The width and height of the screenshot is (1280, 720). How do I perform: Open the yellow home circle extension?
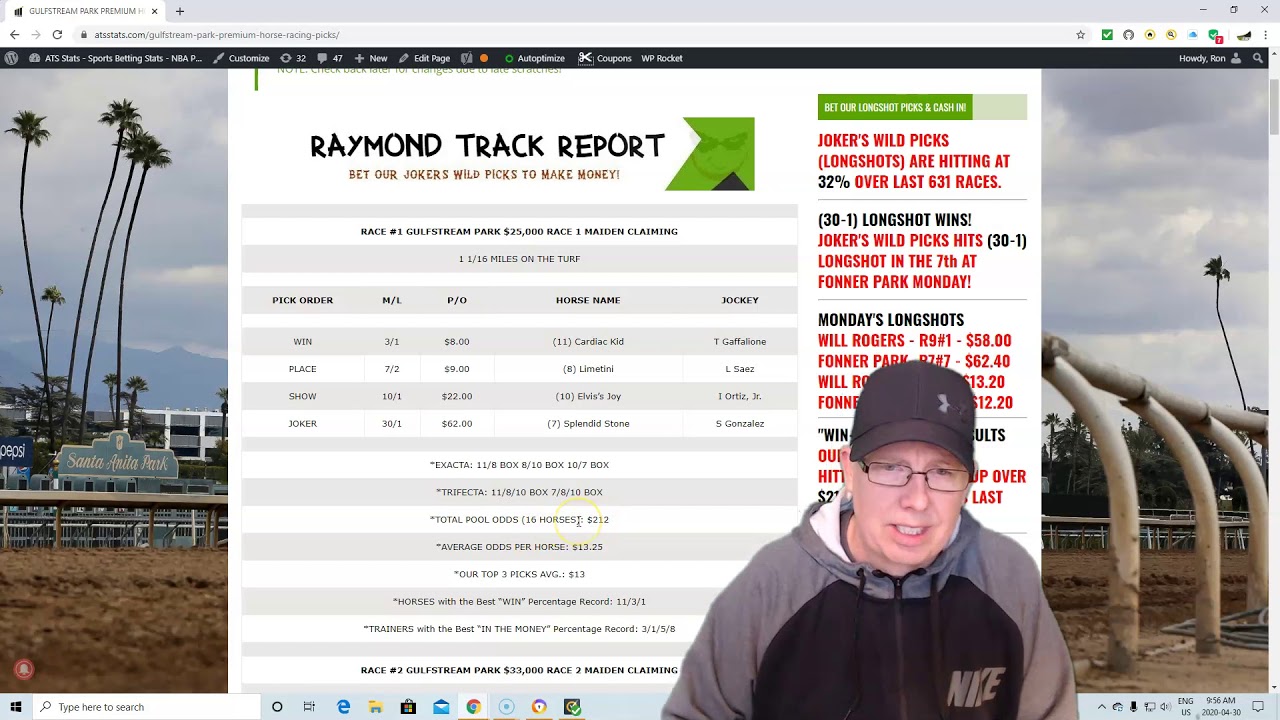pos(1150,34)
